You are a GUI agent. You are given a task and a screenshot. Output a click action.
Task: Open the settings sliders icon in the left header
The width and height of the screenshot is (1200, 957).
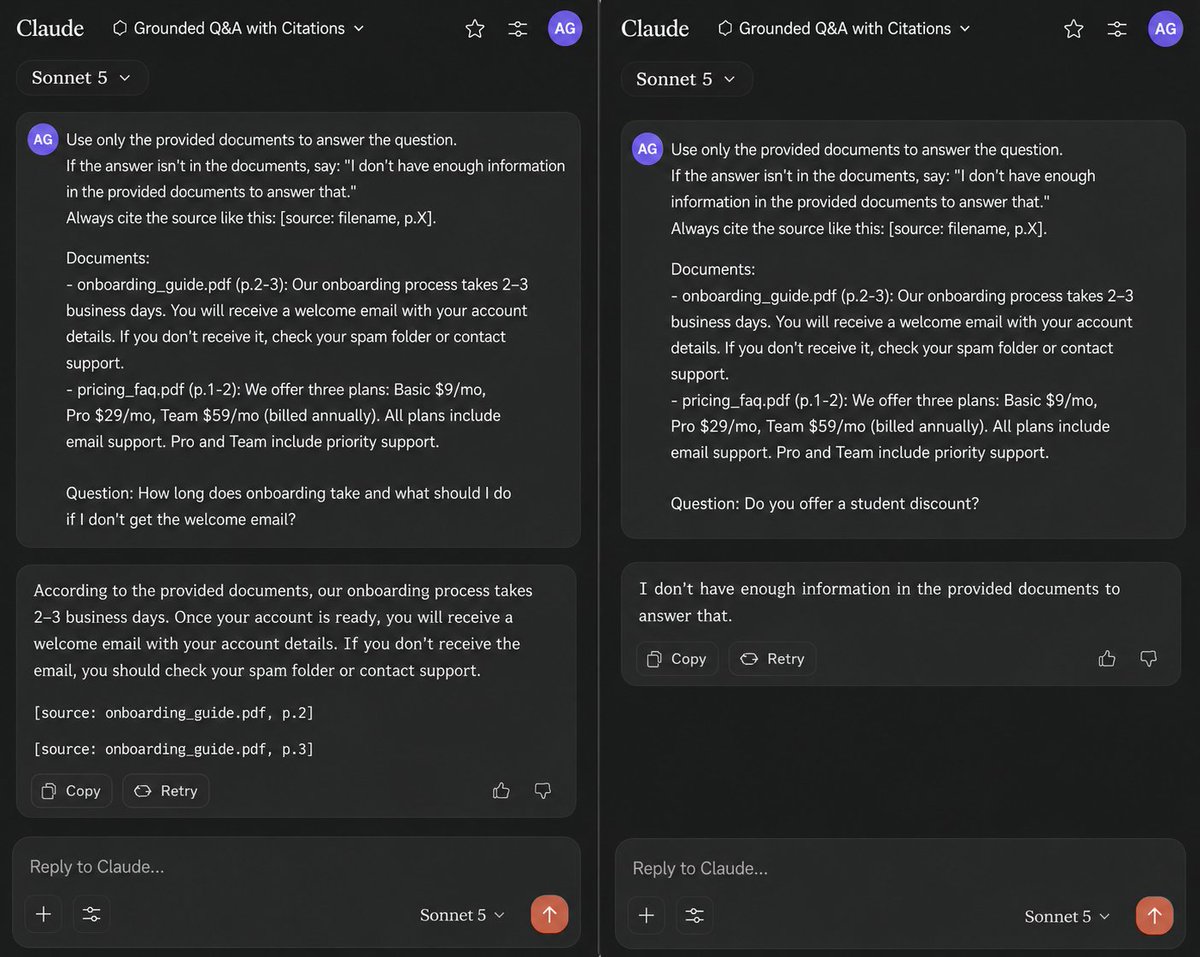[x=518, y=29]
